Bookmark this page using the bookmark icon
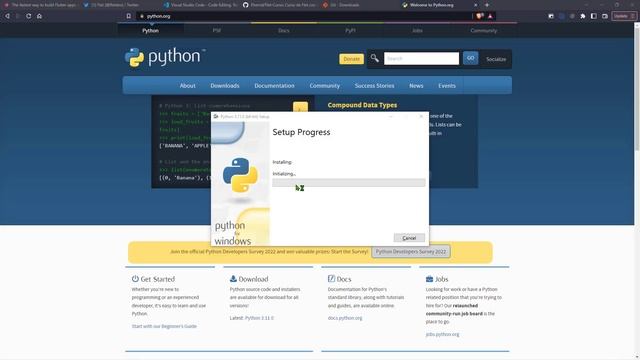 (x=129, y=16)
